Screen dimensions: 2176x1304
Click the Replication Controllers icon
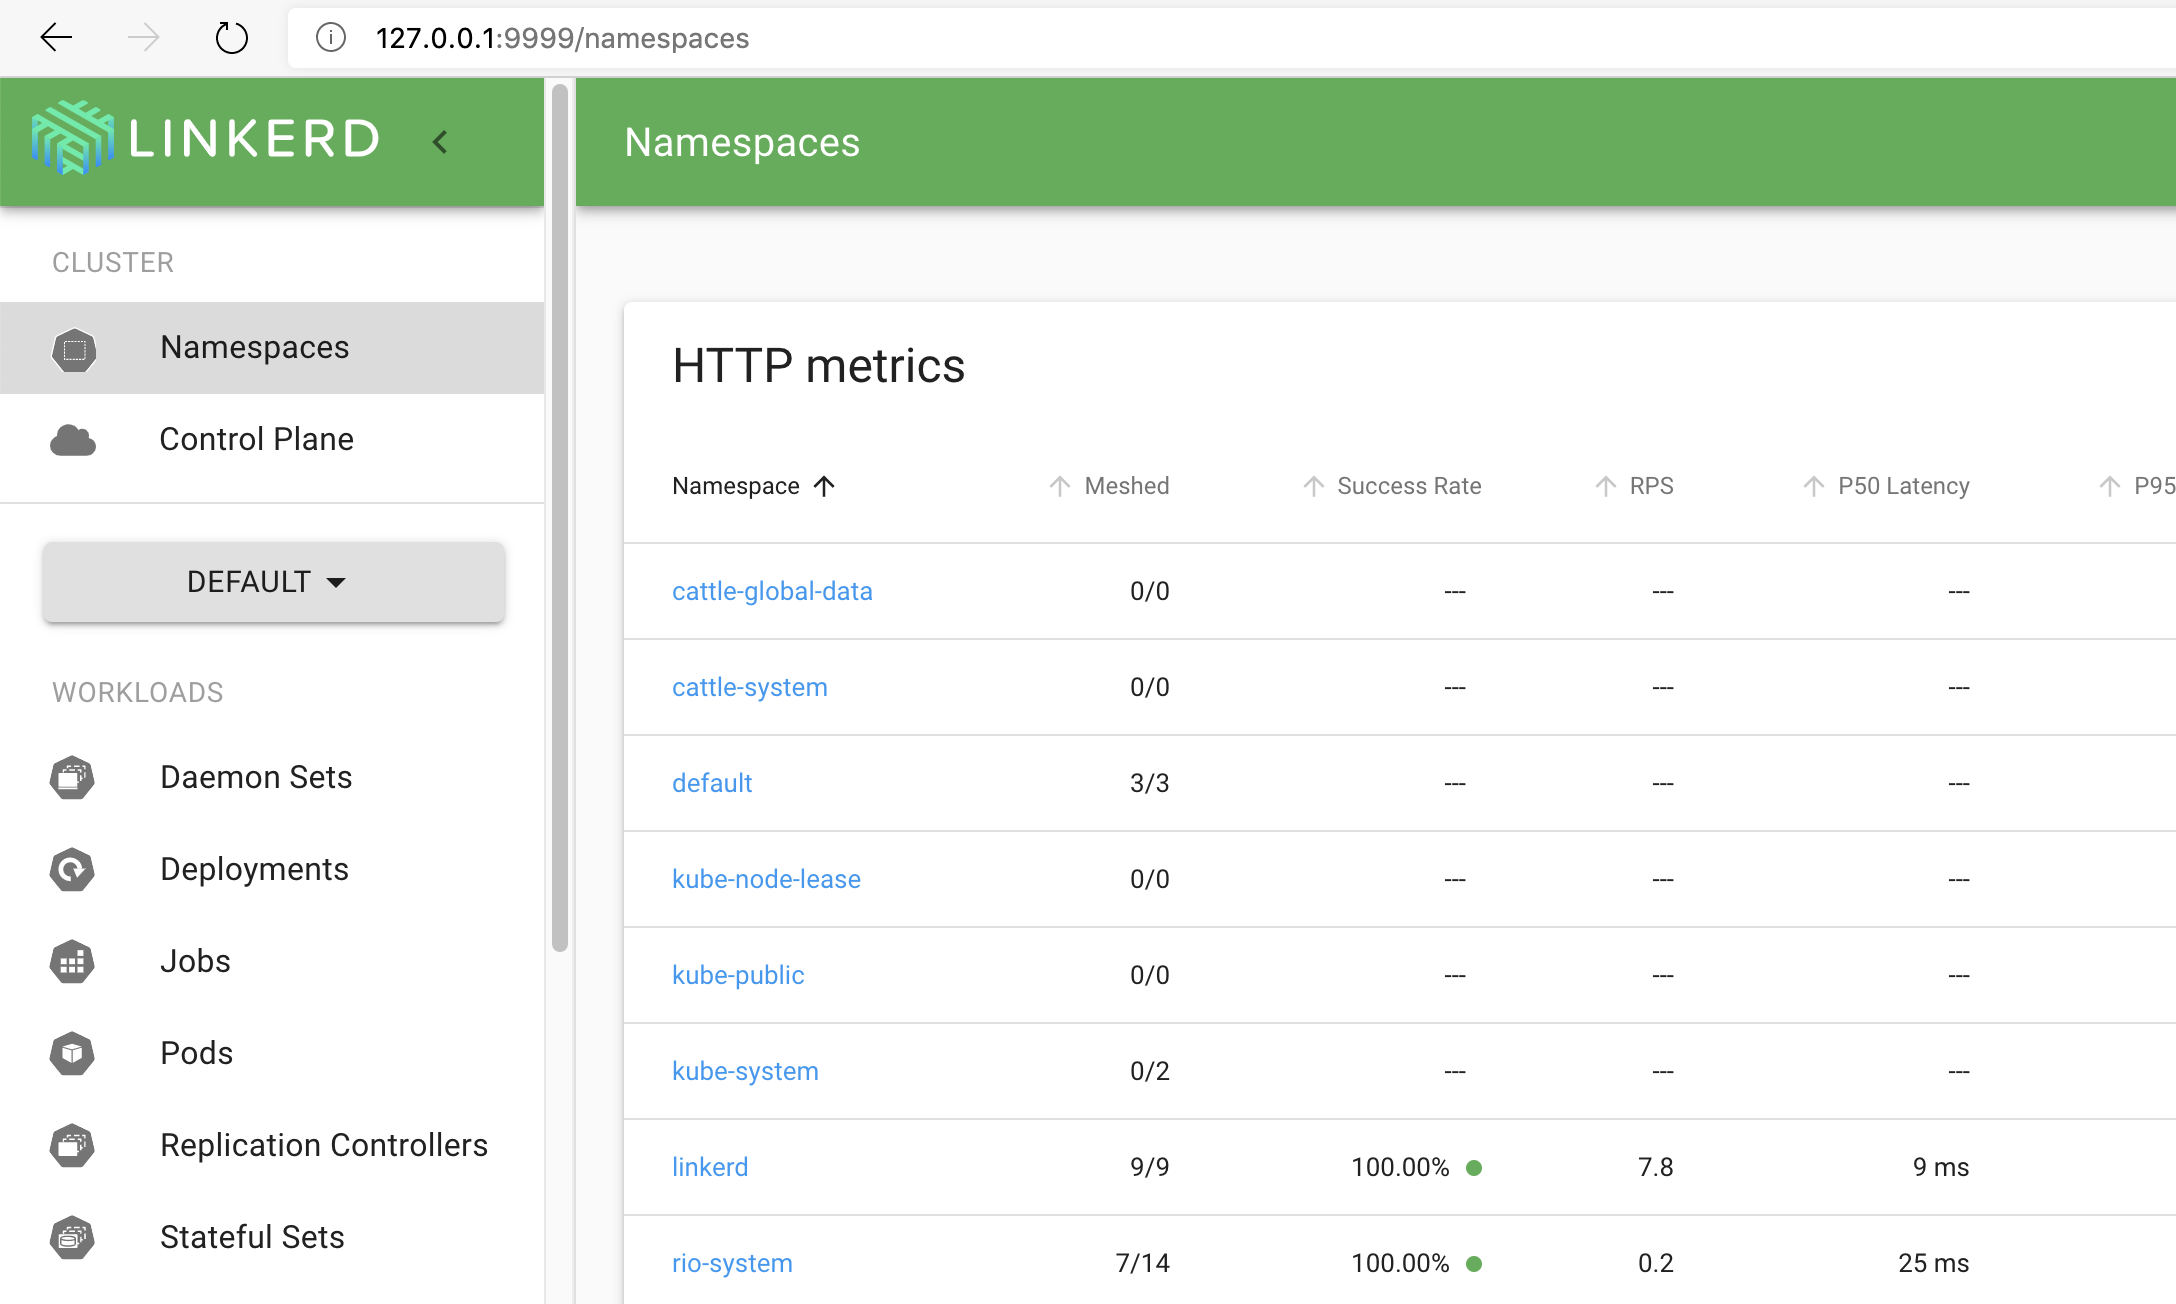72,1146
